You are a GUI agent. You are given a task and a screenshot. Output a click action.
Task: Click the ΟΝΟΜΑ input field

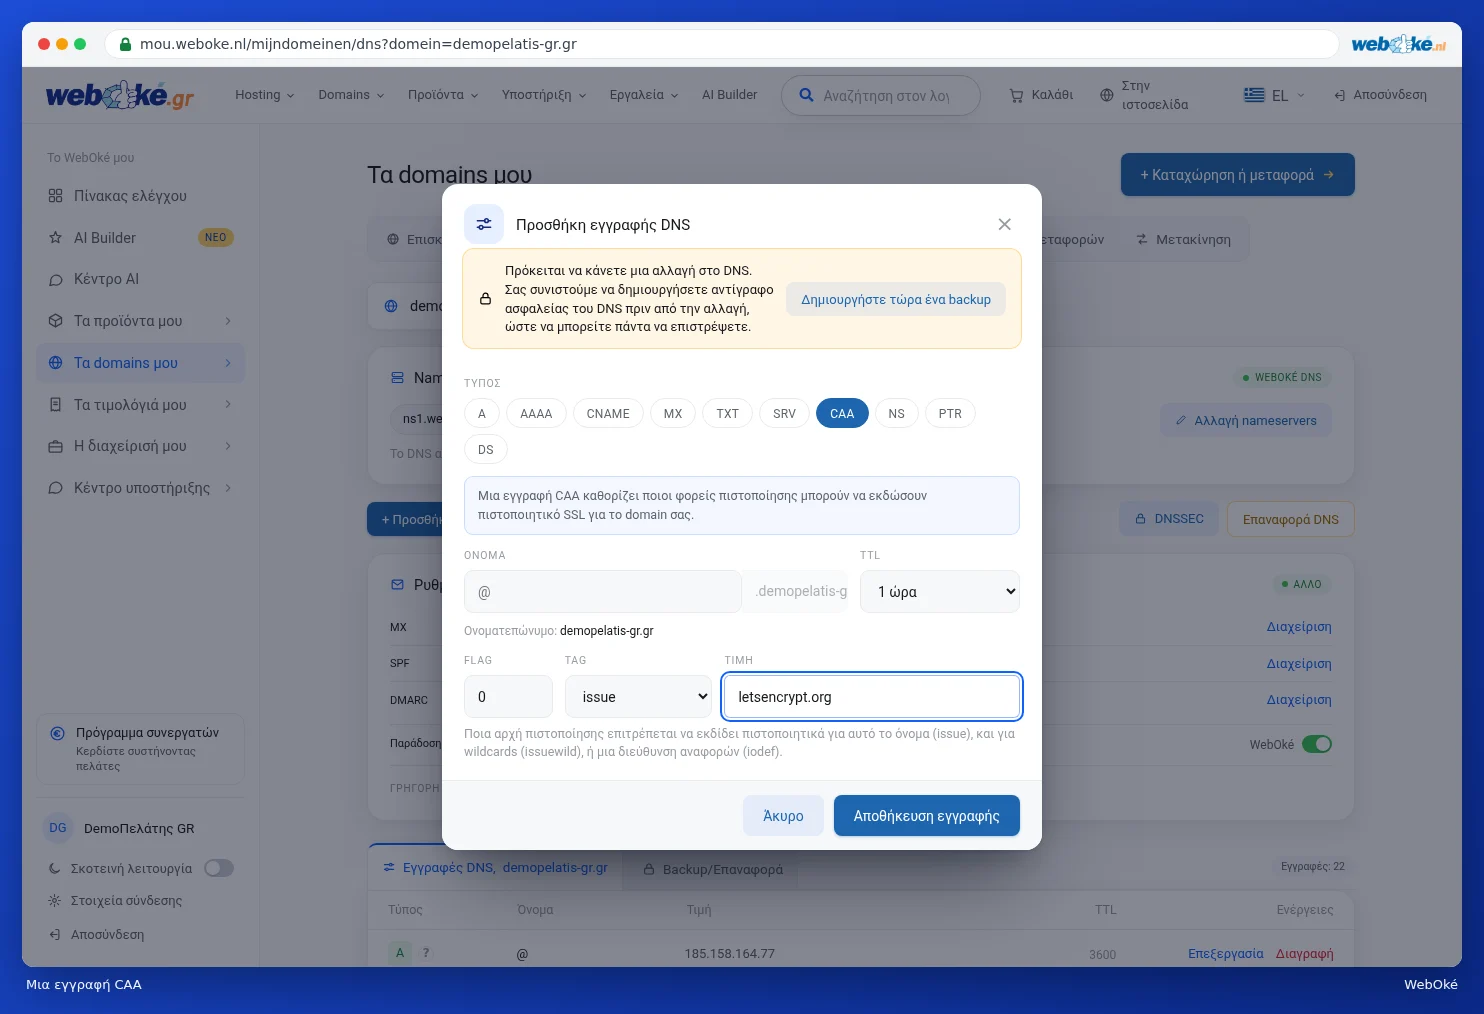pyautogui.click(x=602, y=591)
